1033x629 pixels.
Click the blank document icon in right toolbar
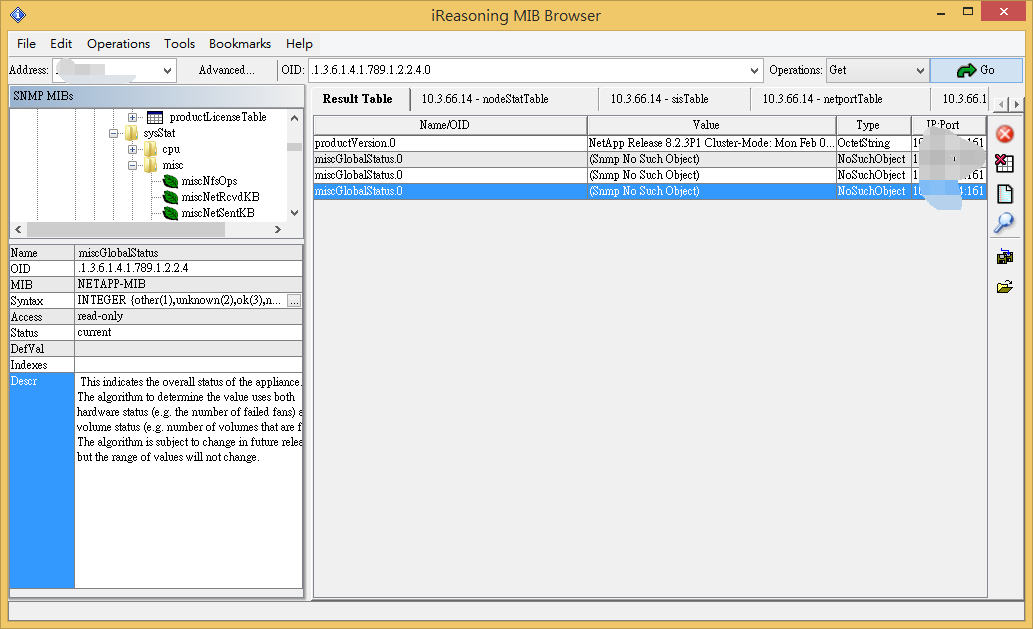point(1005,194)
